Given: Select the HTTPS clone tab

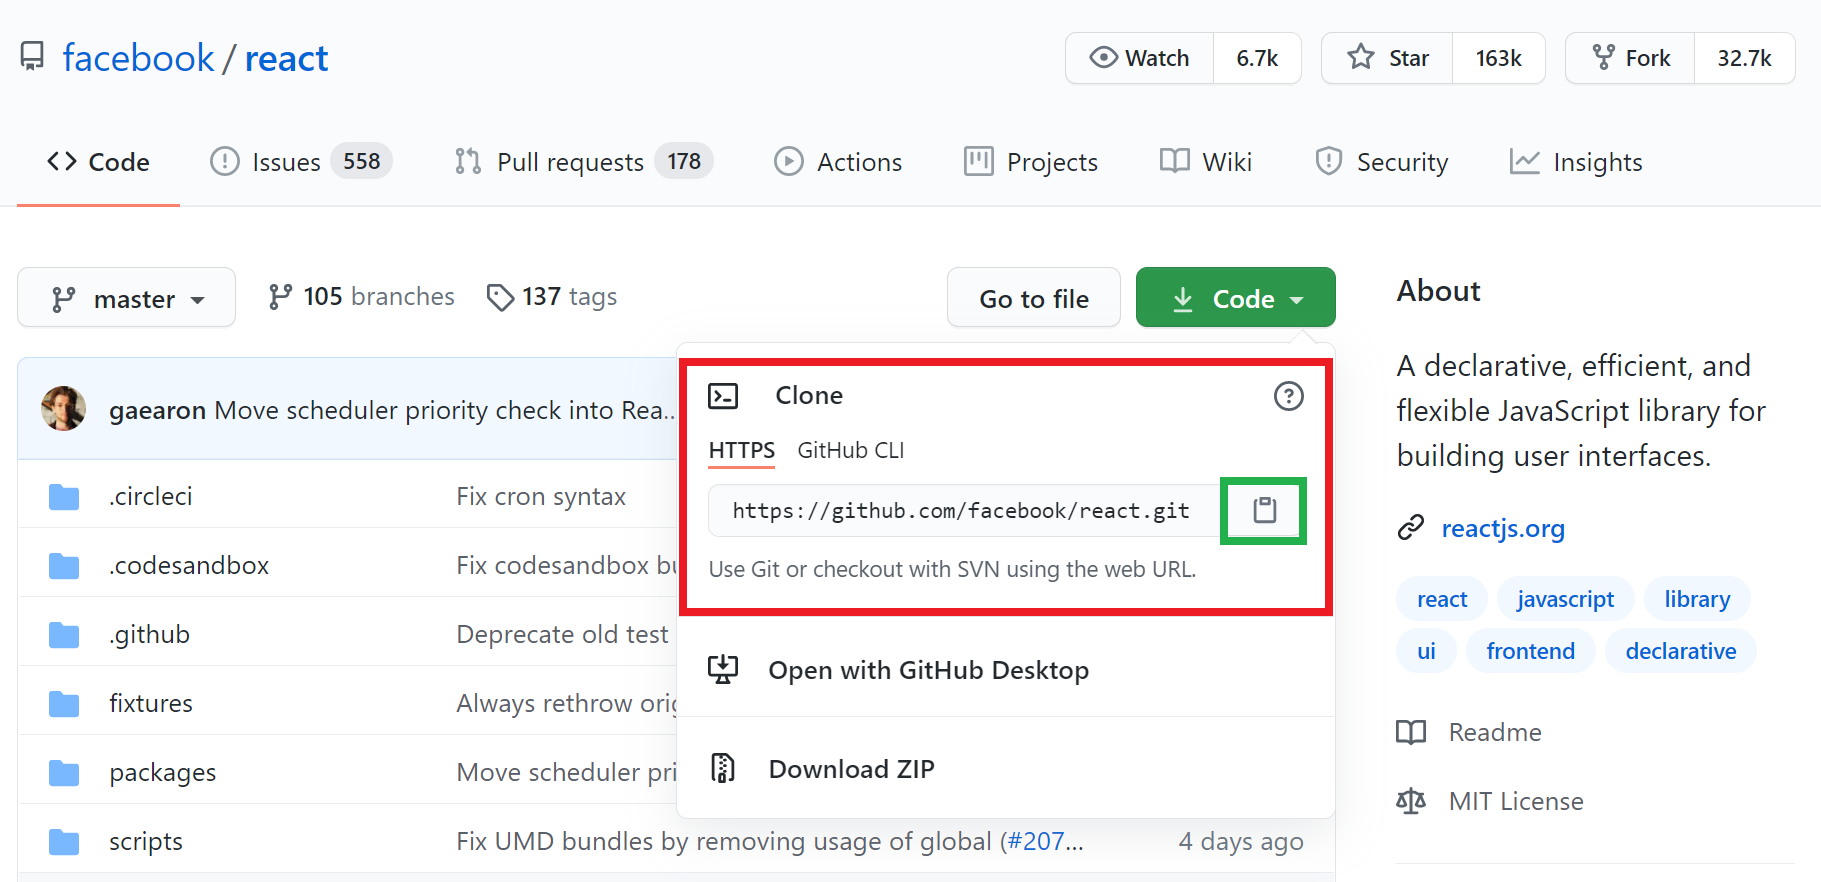Looking at the screenshot, I should [x=742, y=450].
